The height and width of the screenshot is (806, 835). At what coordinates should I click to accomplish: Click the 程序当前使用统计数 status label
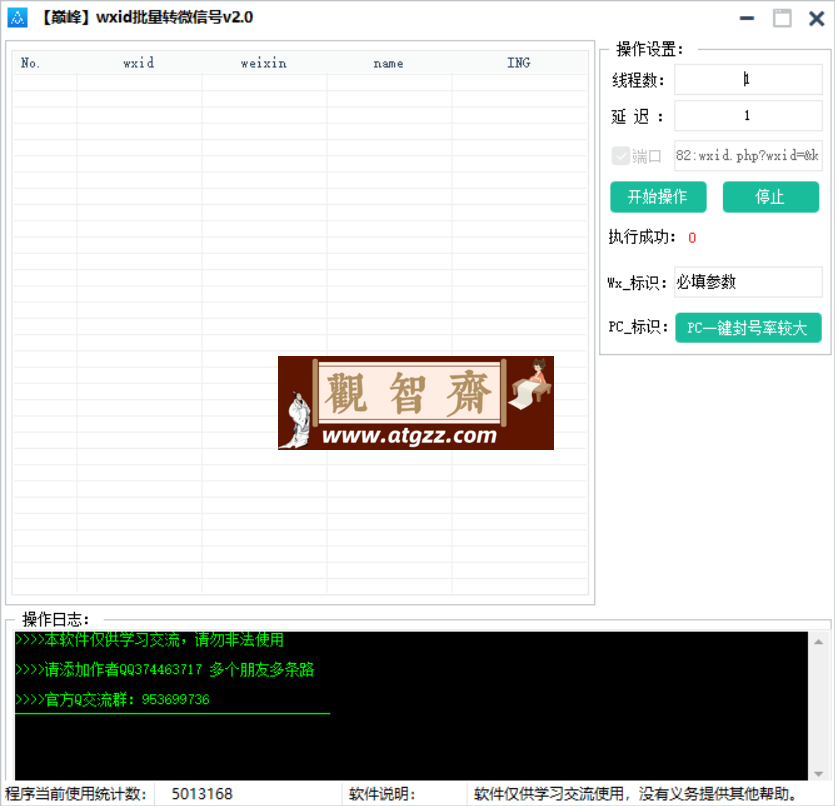tap(76, 794)
